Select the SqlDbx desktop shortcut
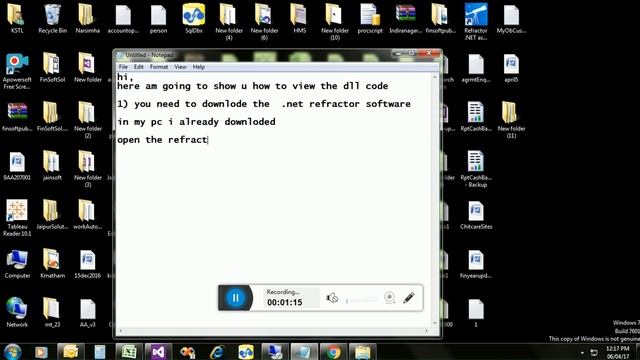The width and height of the screenshot is (640, 360). (194, 19)
